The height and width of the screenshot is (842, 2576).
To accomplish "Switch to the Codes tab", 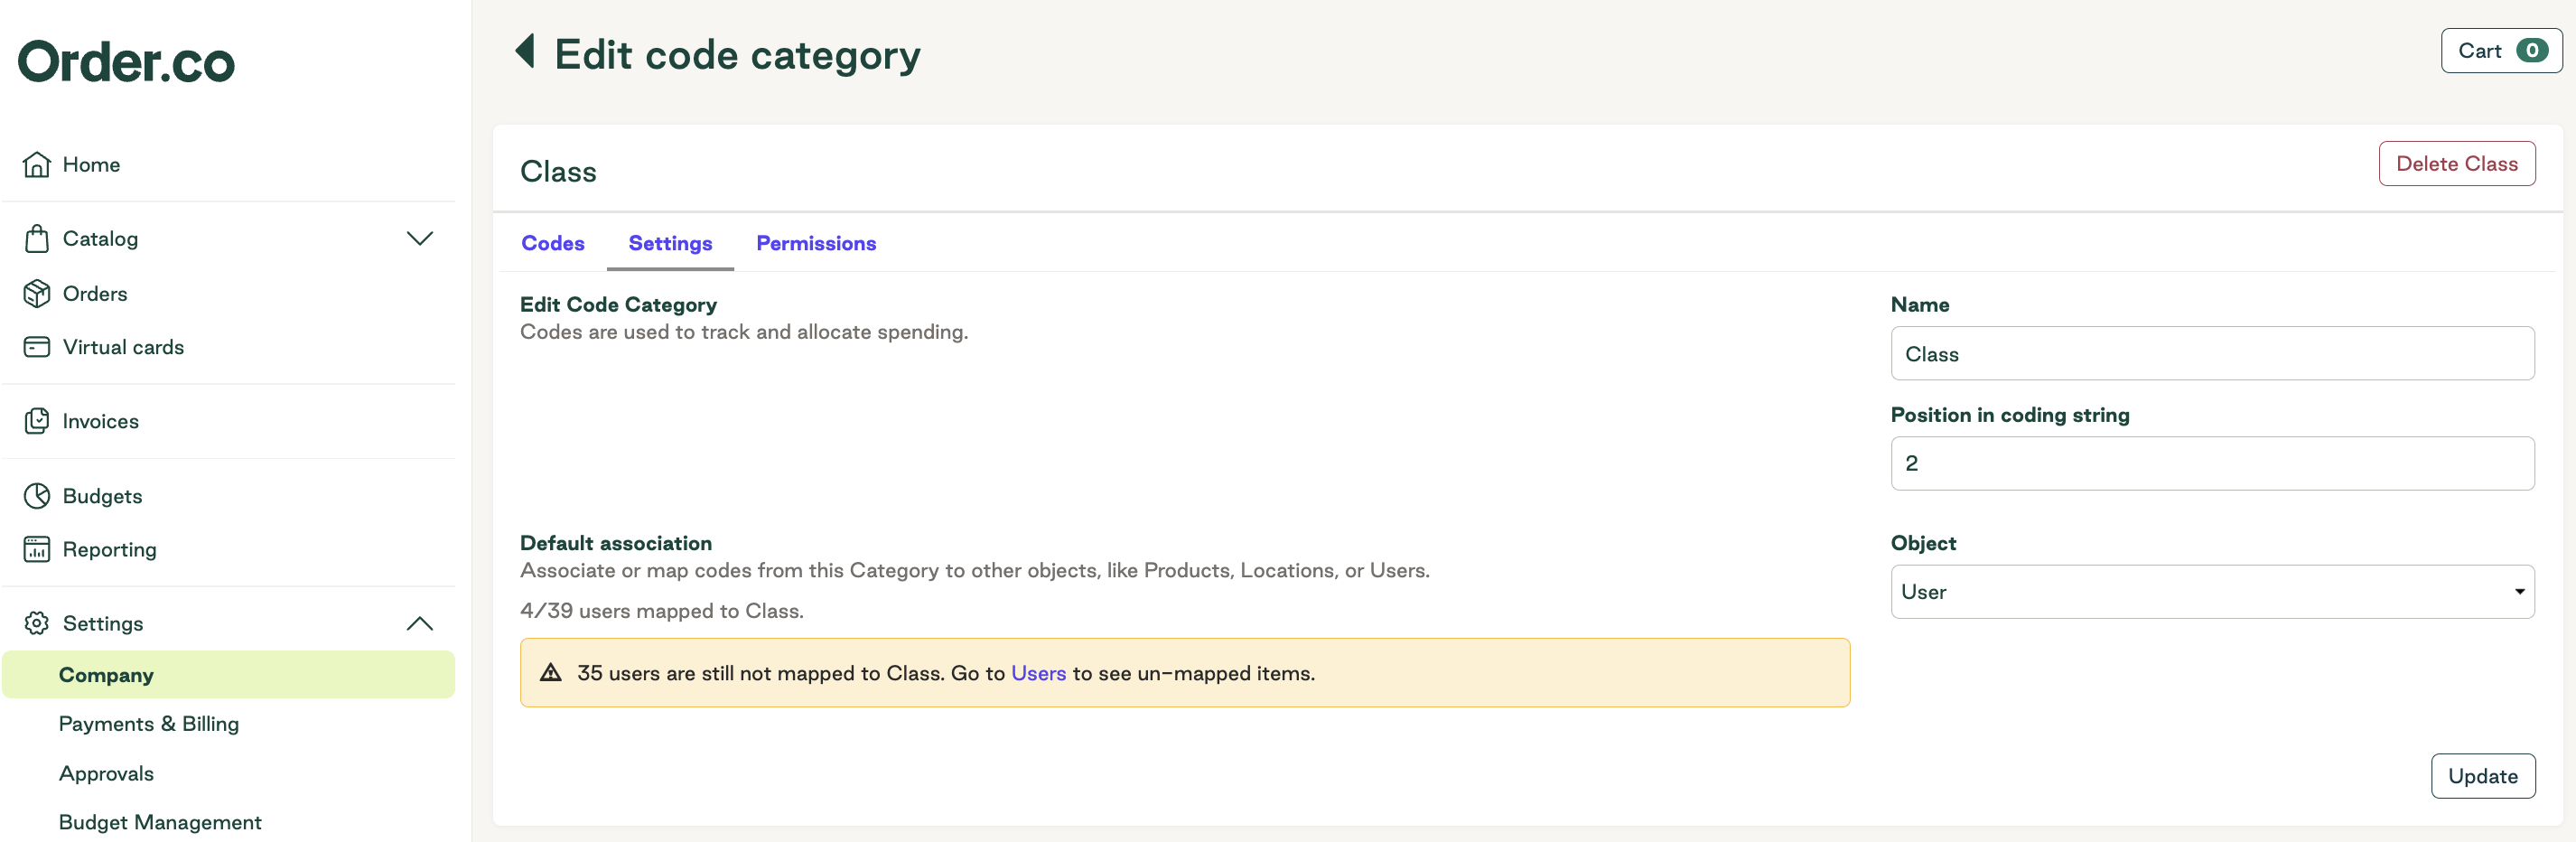I will (553, 243).
